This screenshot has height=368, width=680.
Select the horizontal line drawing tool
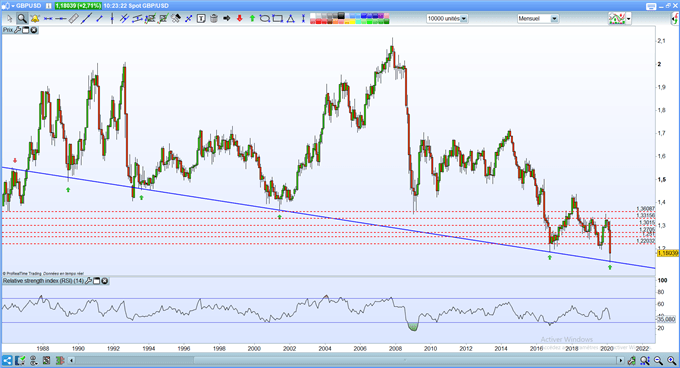pyautogui.click(x=60, y=19)
